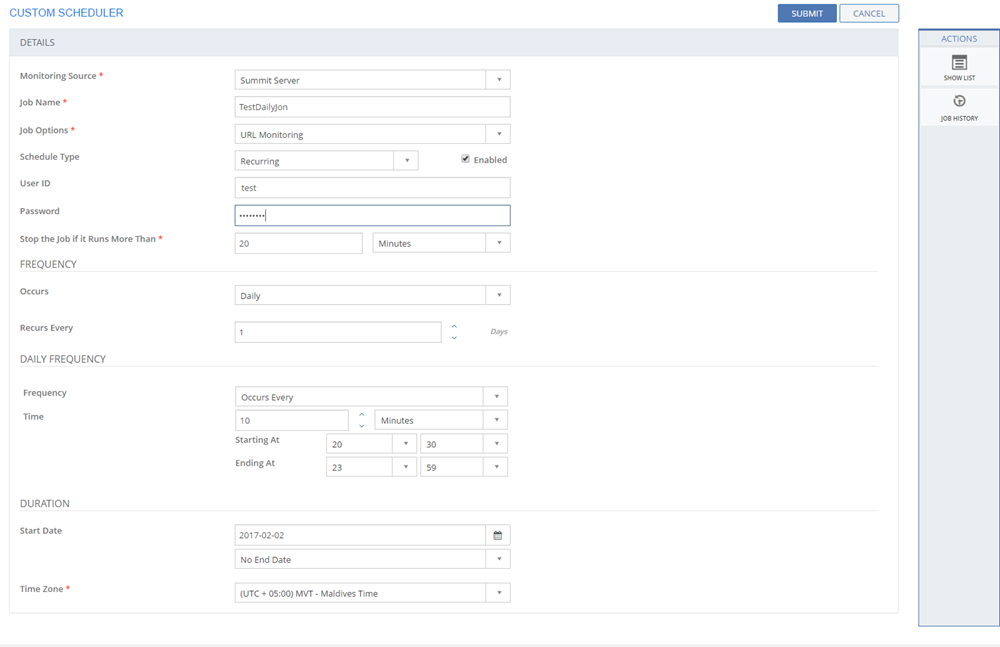The width and height of the screenshot is (1000, 647).
Task: Open the Job History icon
Action: tap(959, 102)
